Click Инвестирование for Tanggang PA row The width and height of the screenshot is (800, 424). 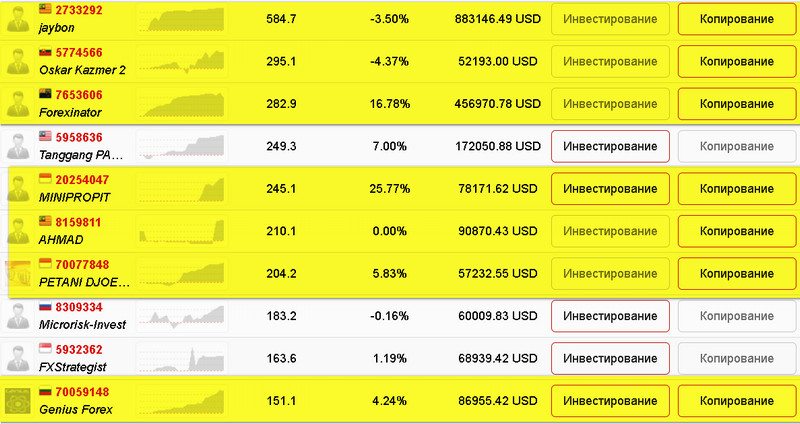coord(610,146)
